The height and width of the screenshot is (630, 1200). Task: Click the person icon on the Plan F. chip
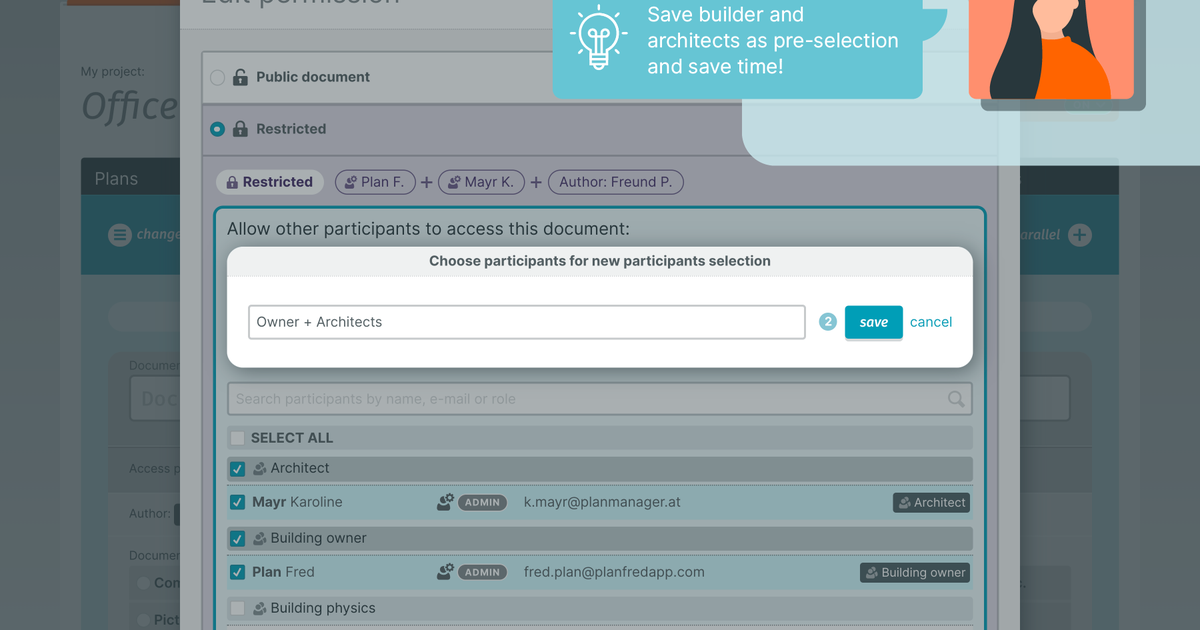click(349, 182)
